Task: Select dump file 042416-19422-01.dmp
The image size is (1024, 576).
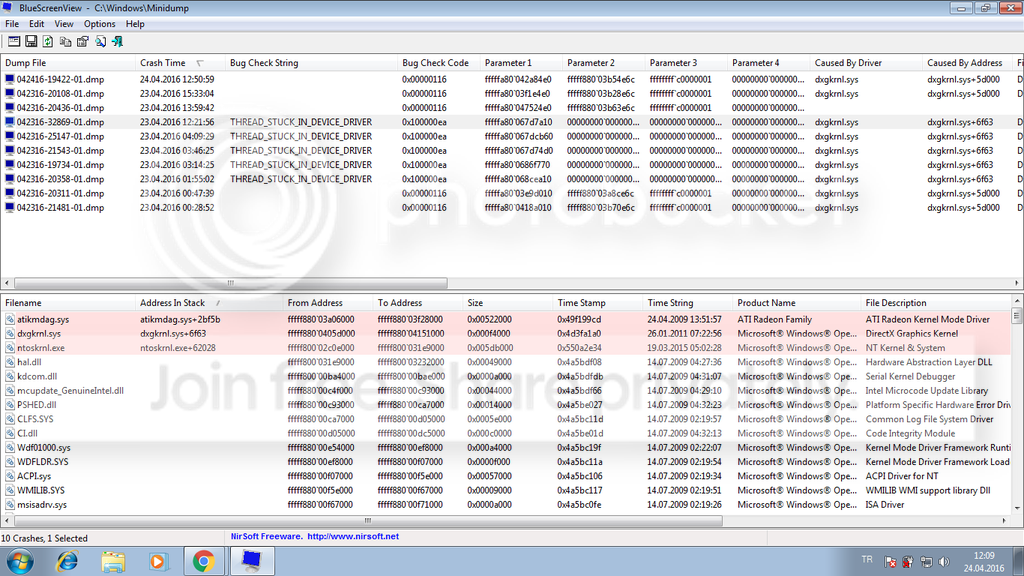Action: (60, 79)
